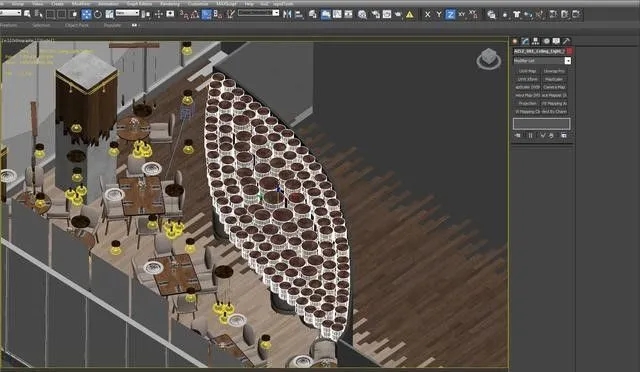Screen dimensions: 640x372
Task: Click the Align tool icon
Action: (x=299, y=15)
